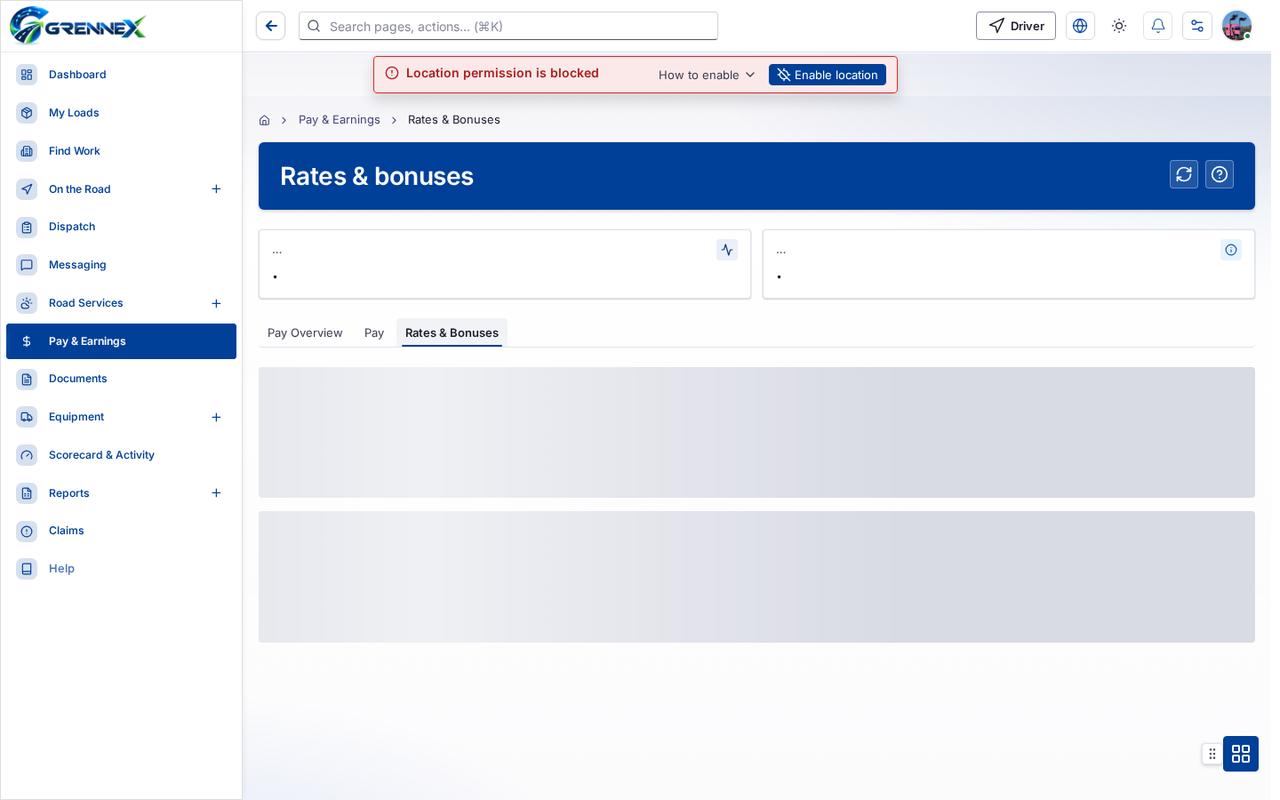Open the user avatar menu
This screenshot has width=1280, height=800.
1237,26
